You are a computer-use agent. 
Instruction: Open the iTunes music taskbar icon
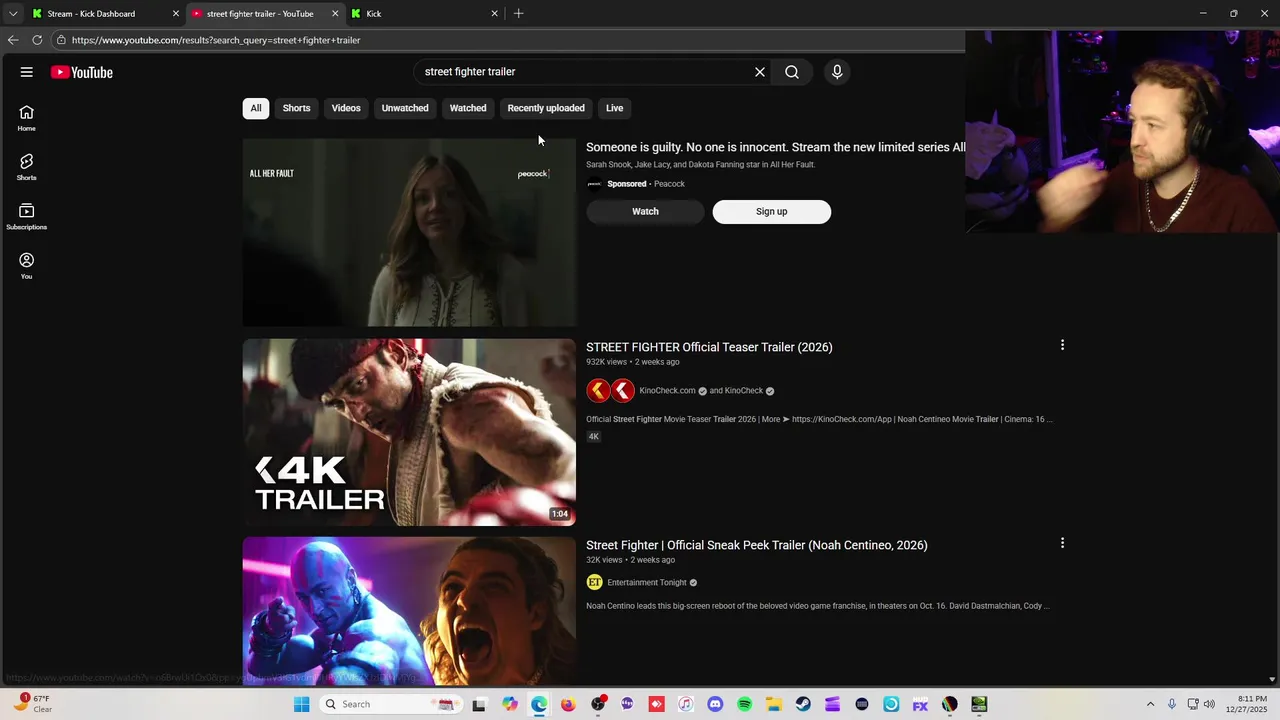pyautogui.click(x=685, y=704)
